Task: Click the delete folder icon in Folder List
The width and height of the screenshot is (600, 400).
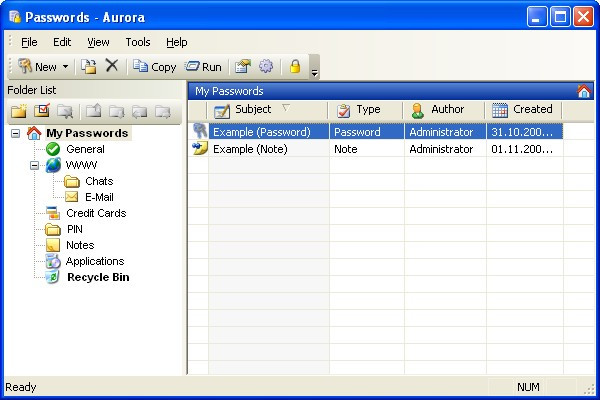Action: tap(65, 111)
